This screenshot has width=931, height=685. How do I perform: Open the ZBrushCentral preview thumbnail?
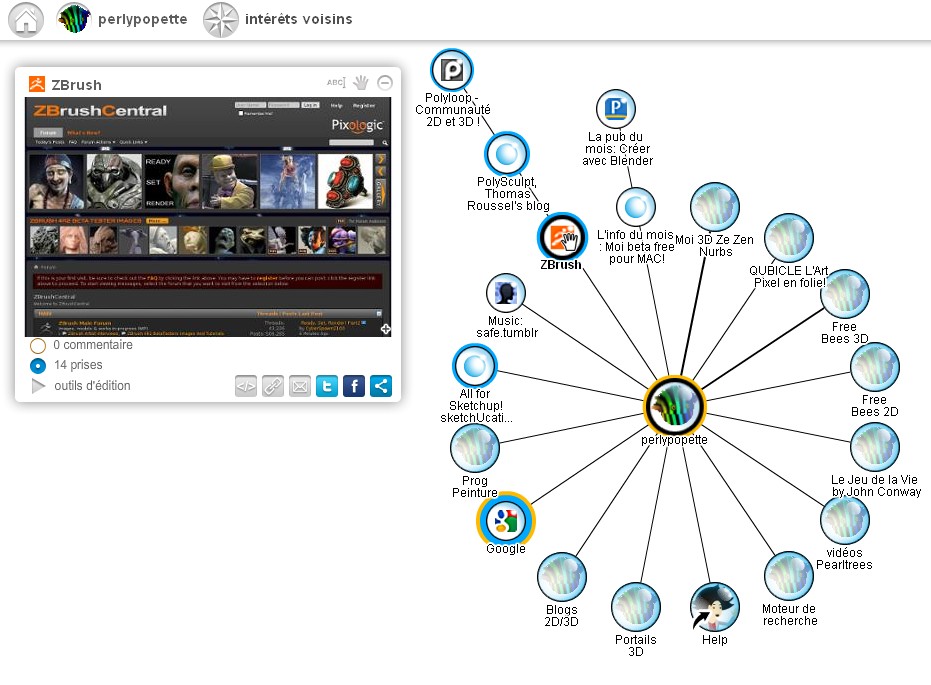[x=208, y=217]
